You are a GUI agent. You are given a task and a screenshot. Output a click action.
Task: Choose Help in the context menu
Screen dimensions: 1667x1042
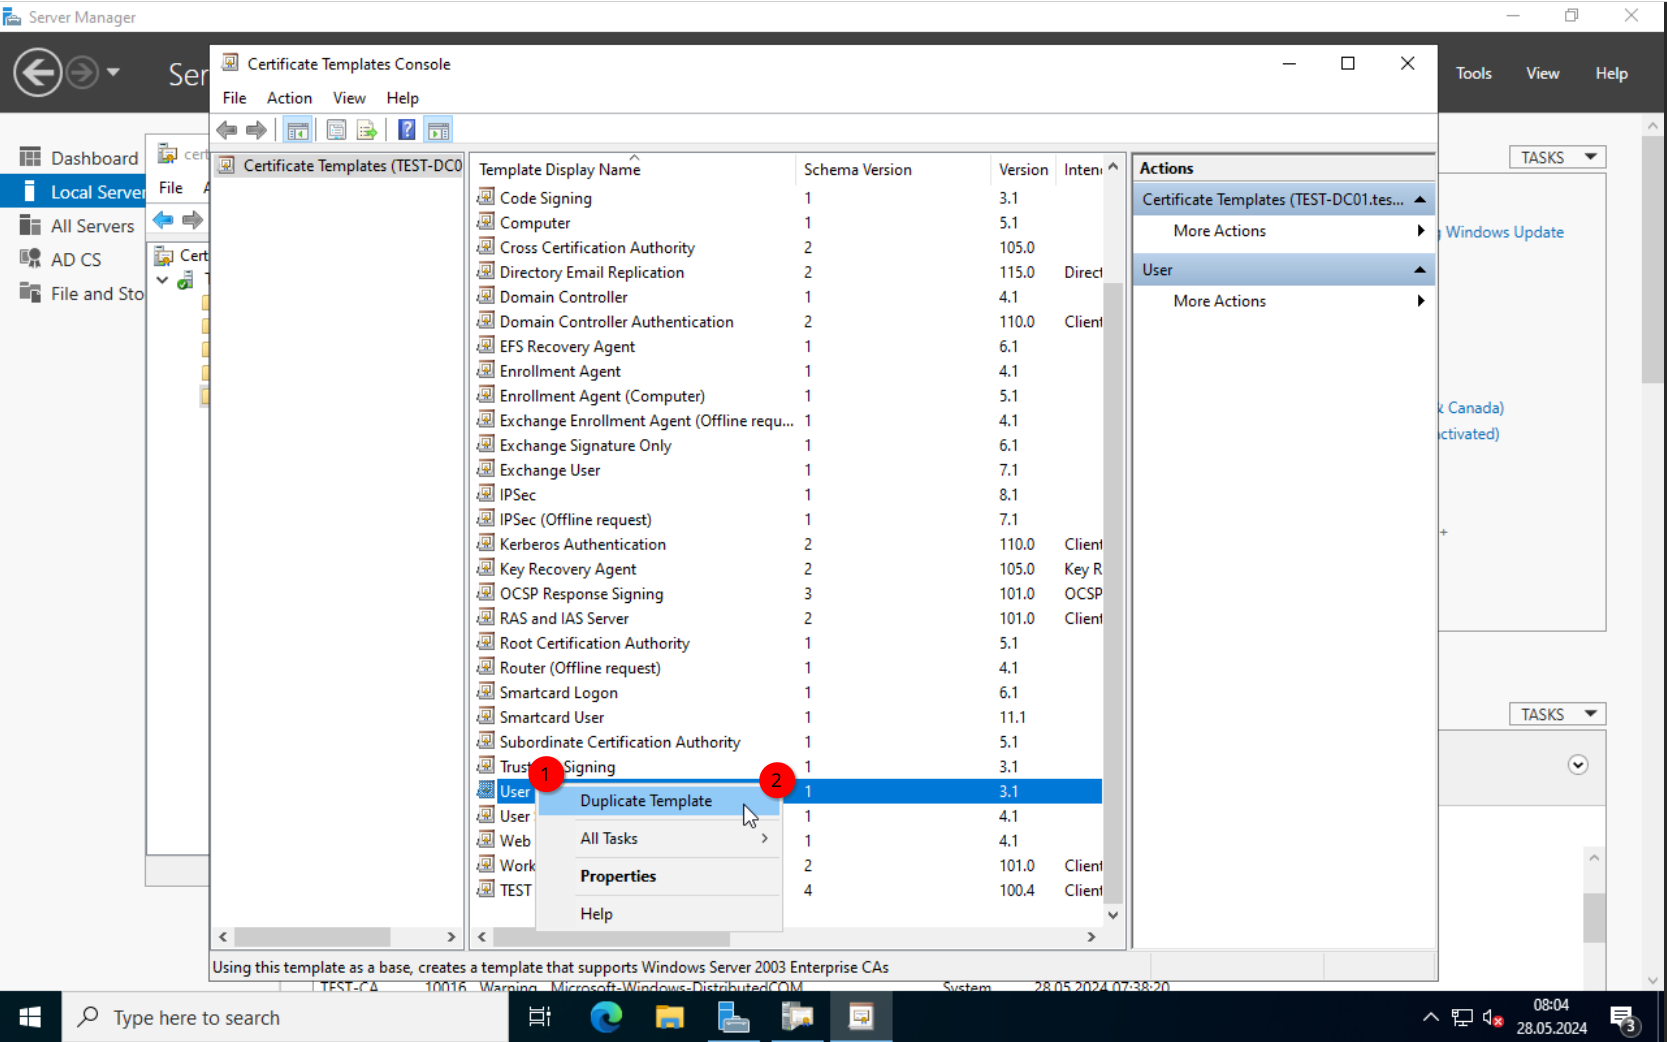tap(658, 914)
